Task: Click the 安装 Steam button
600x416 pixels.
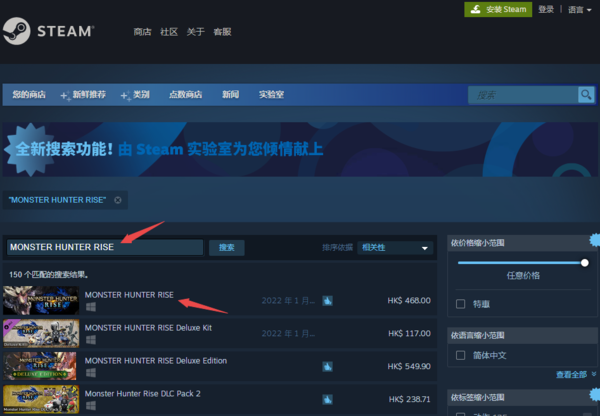Action: 498,9
